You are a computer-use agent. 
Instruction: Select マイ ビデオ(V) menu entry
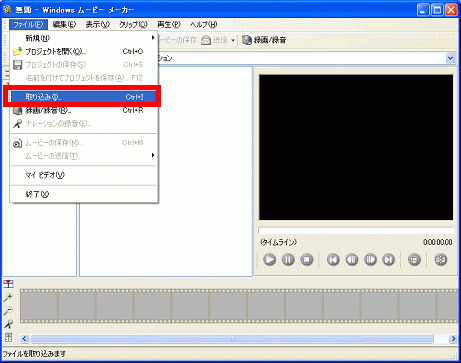pyautogui.click(x=84, y=175)
